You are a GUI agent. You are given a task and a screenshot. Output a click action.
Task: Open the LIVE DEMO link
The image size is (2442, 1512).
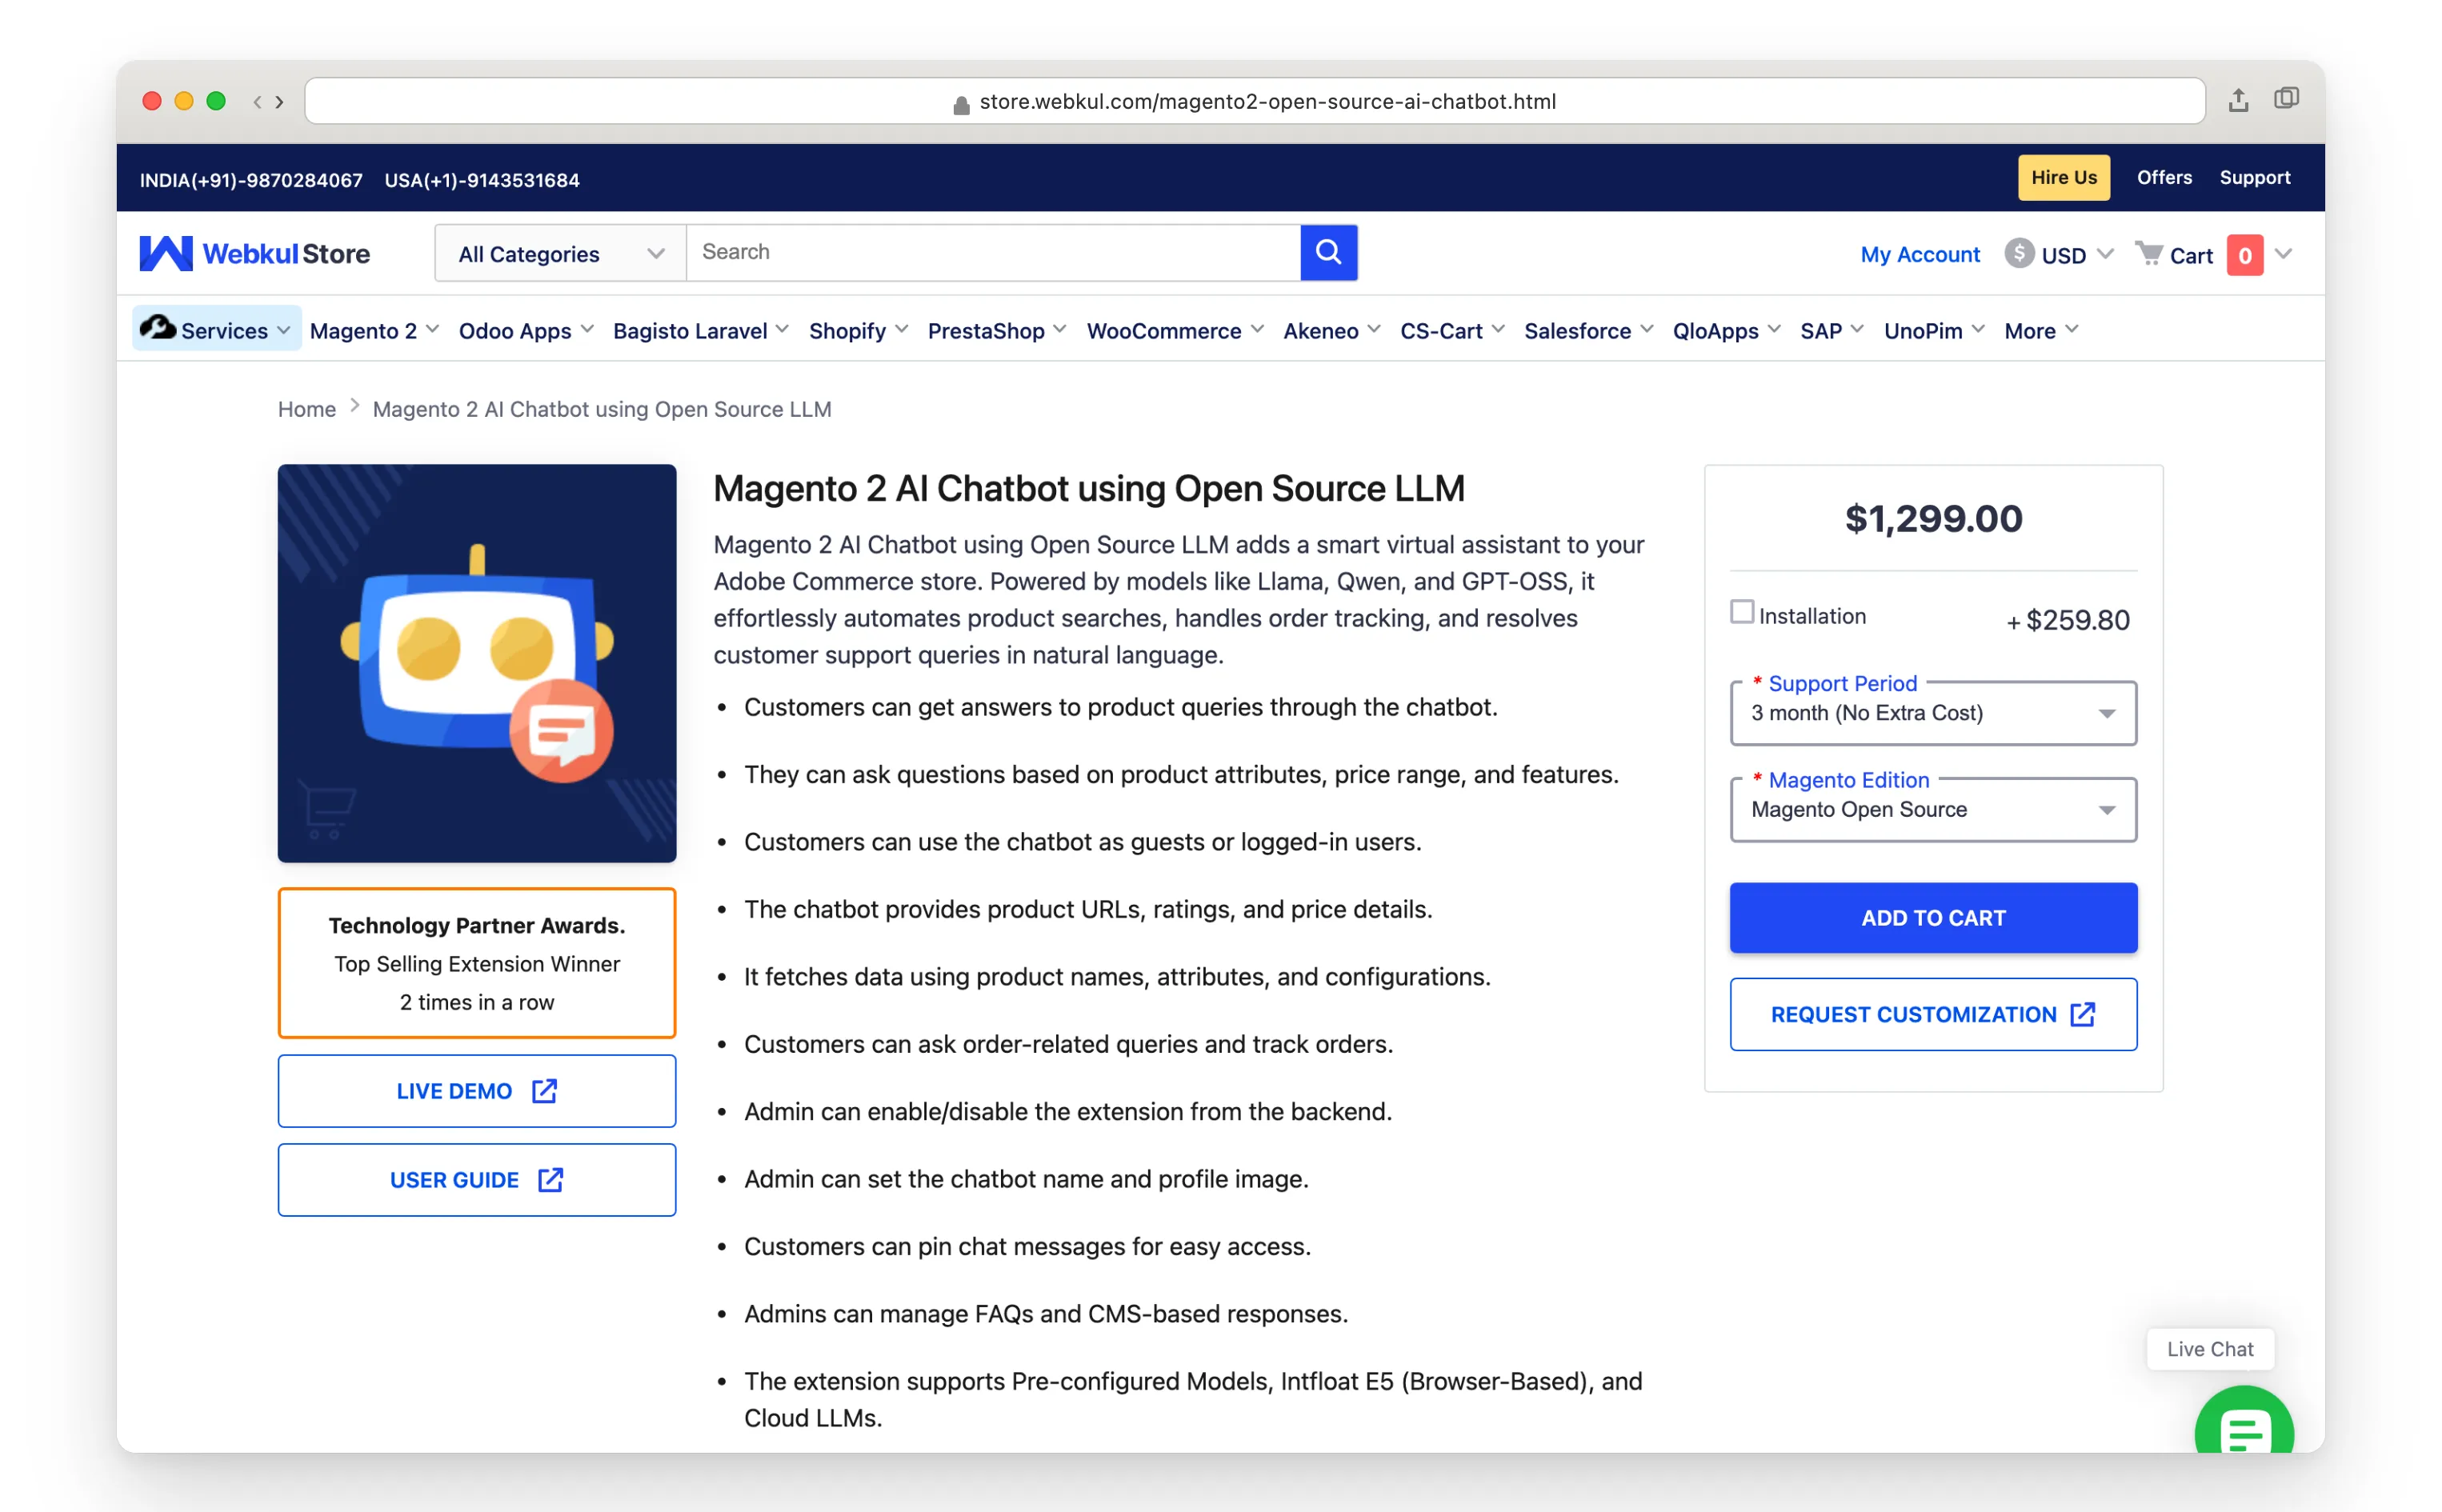(x=476, y=1090)
